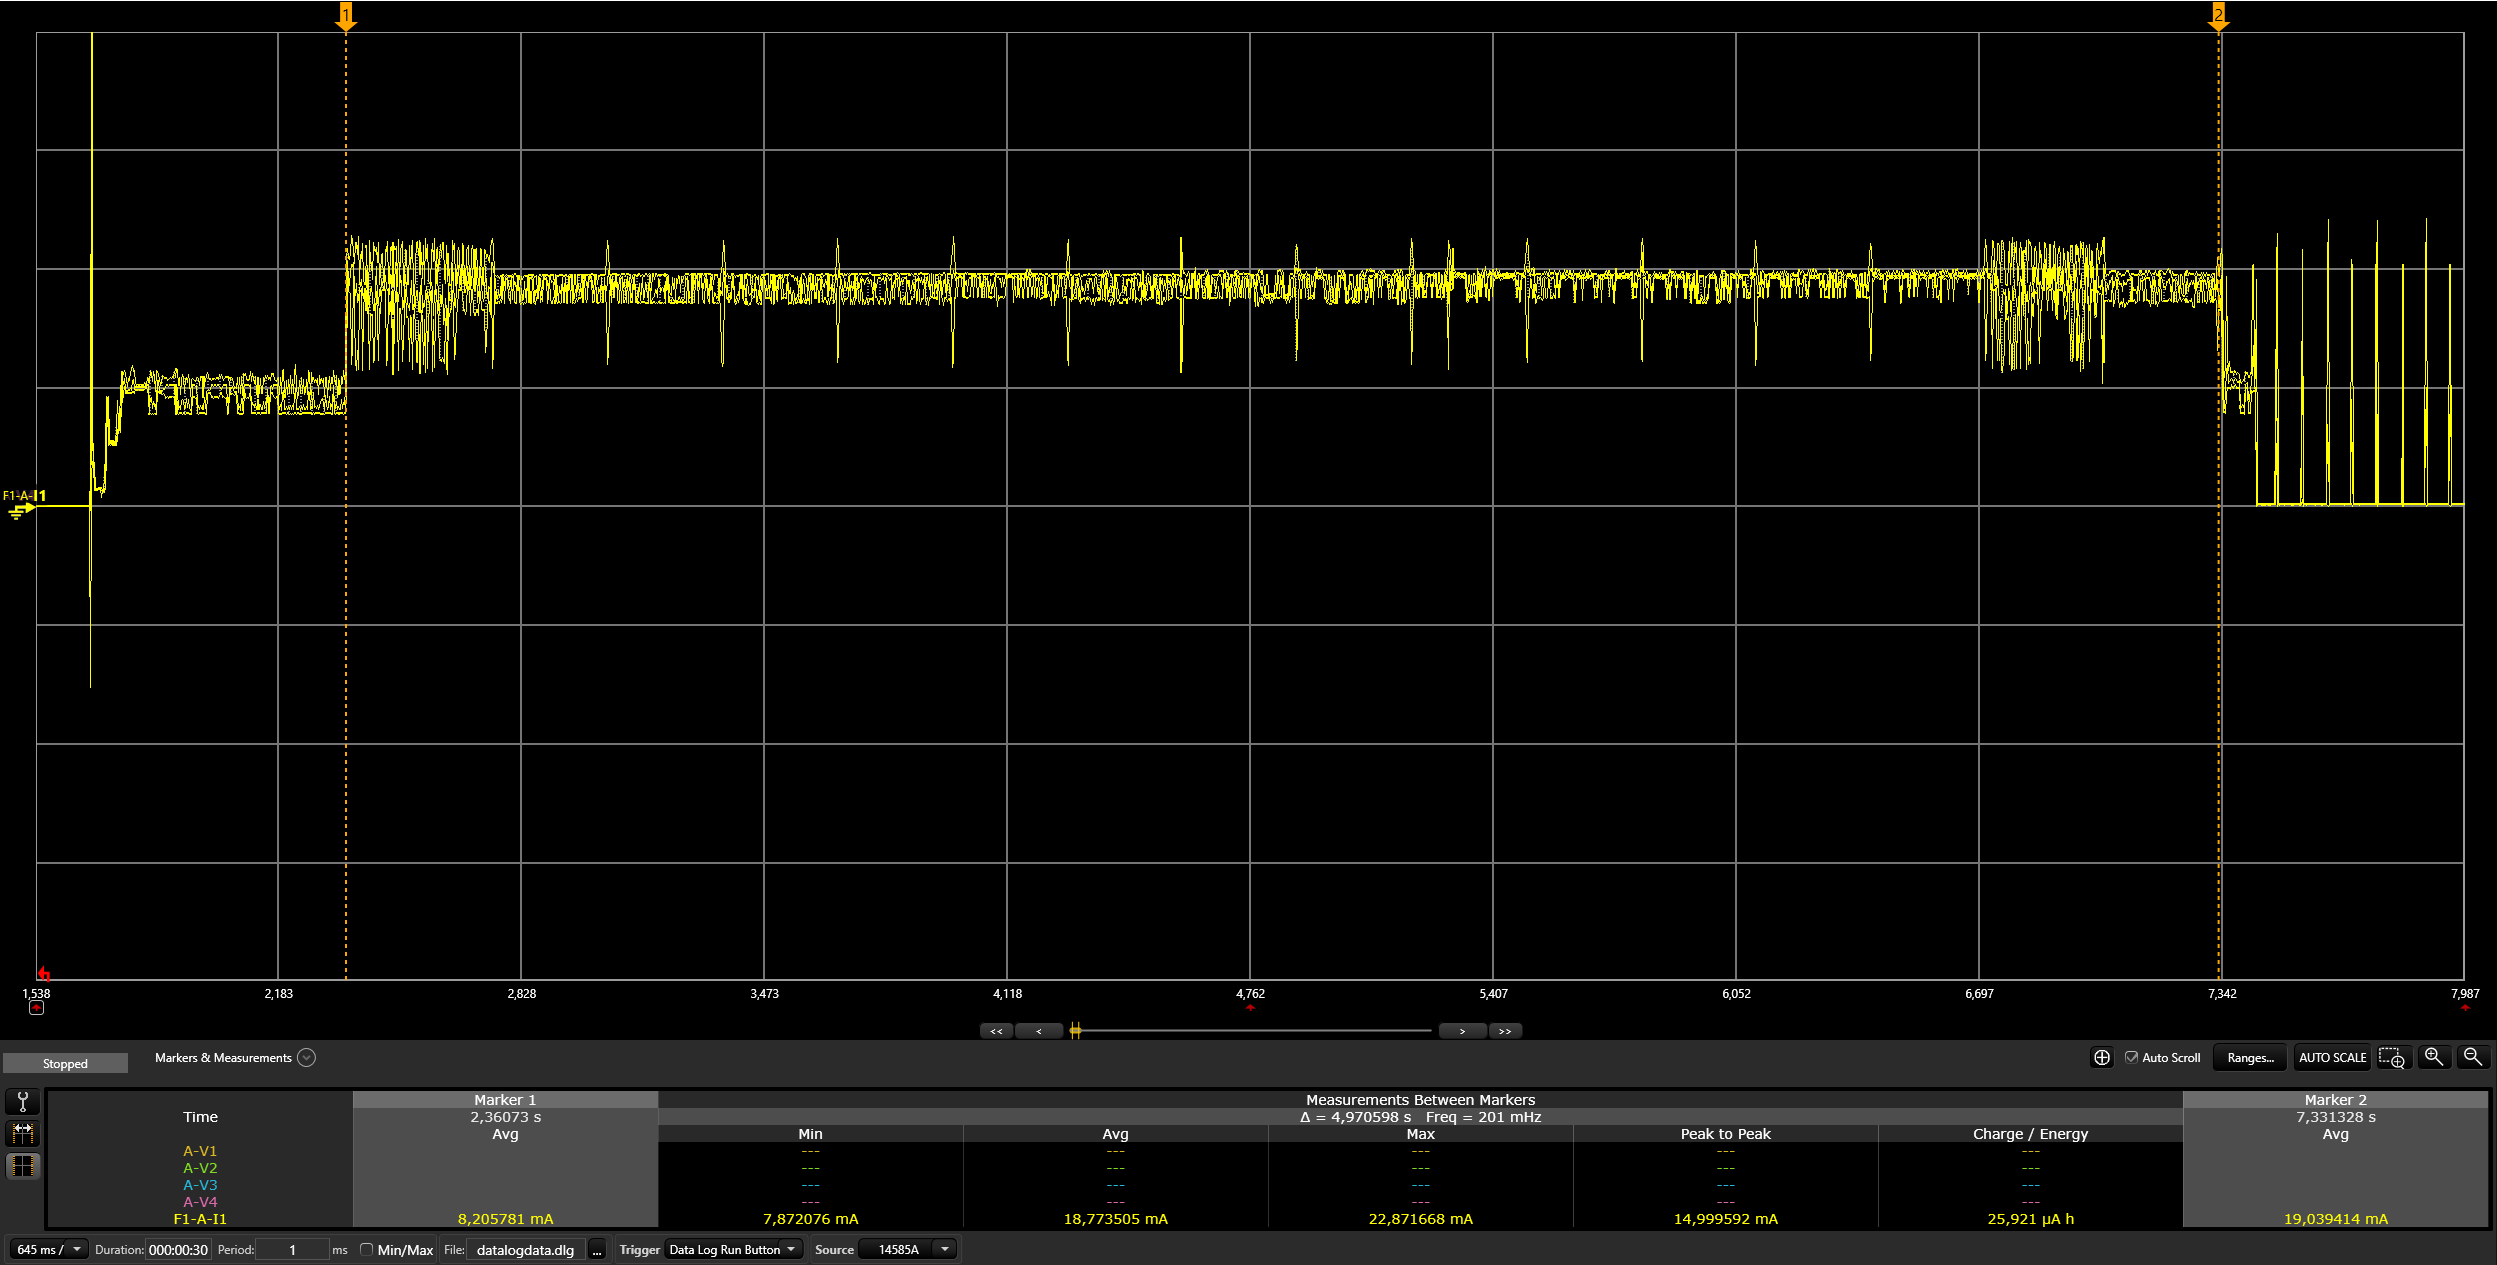This screenshot has width=2497, height=1265.
Task: Click the Max value 22,871668 mA
Action: pyautogui.click(x=1420, y=1219)
